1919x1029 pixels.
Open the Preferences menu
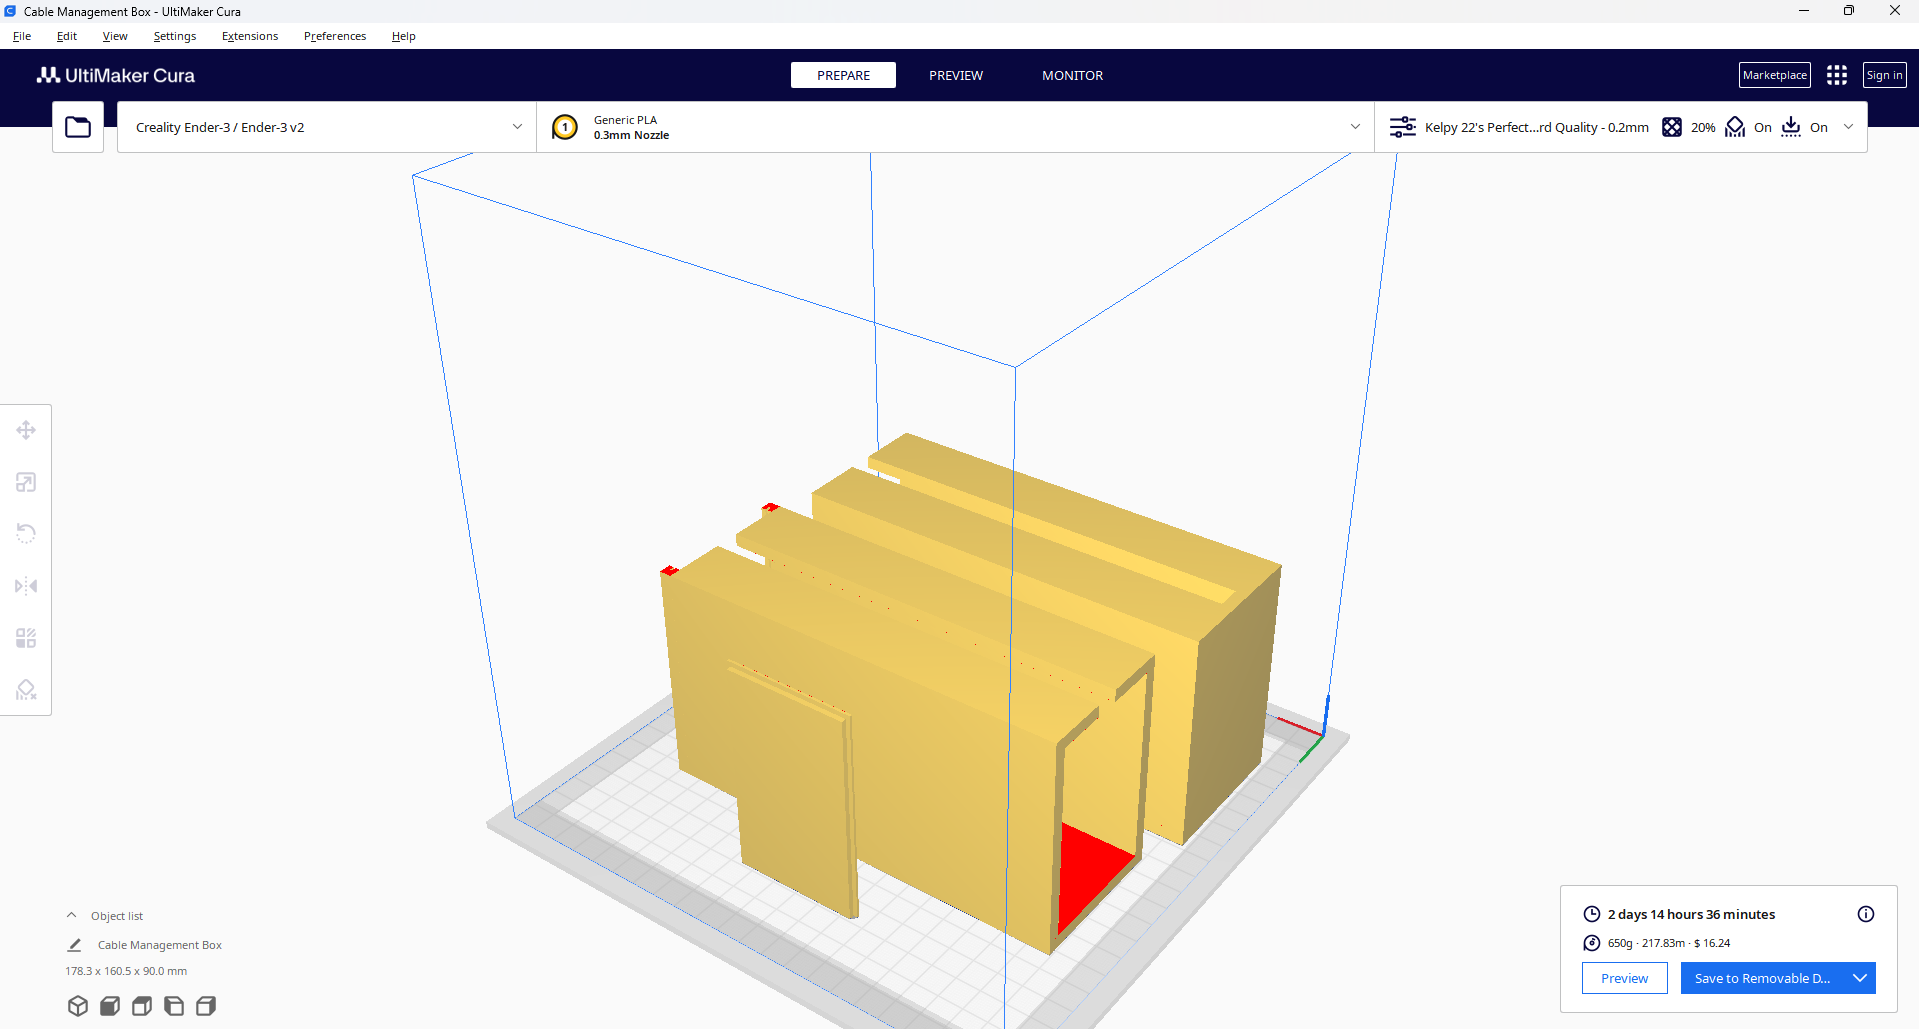pyautogui.click(x=335, y=36)
